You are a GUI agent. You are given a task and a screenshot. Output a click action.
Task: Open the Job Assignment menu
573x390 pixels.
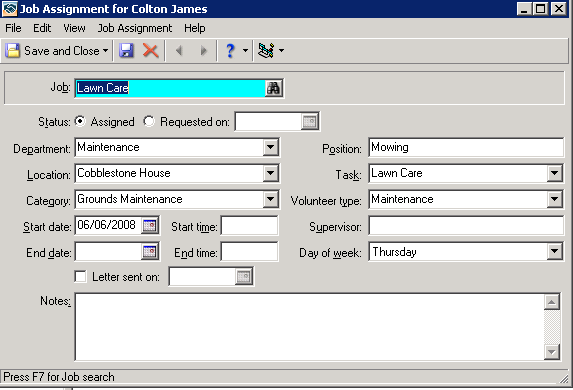134,28
